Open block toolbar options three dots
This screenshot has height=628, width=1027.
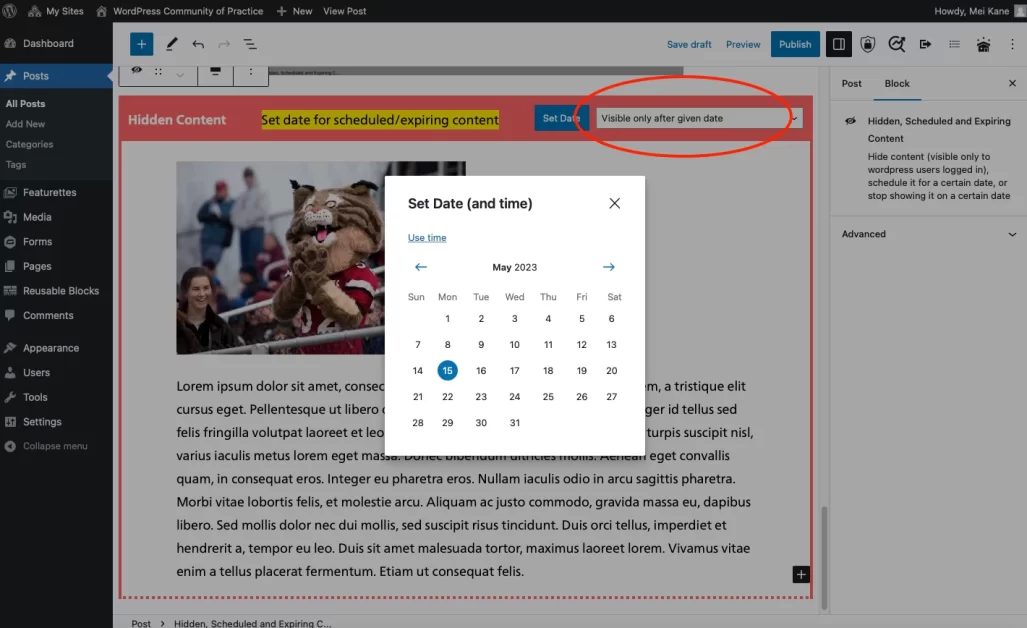pyautogui.click(x=251, y=71)
